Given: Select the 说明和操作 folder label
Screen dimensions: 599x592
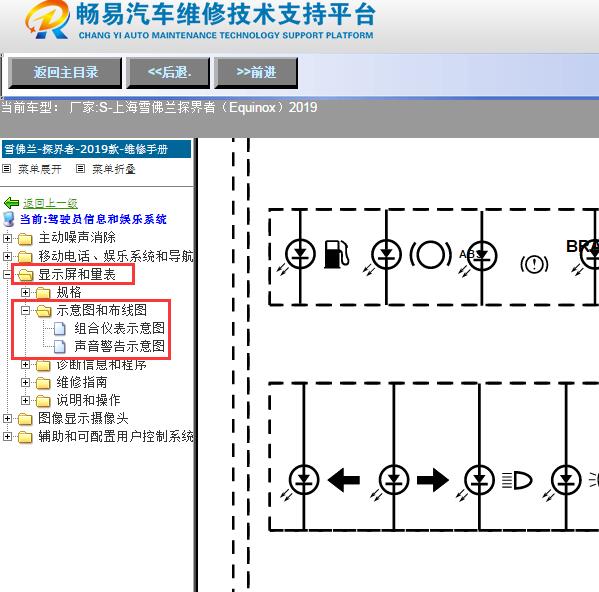Looking at the screenshot, I should [x=88, y=400].
